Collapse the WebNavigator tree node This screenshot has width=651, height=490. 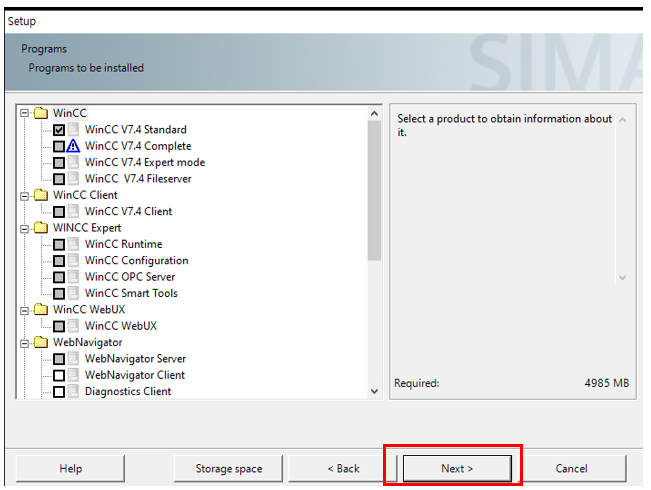click(x=24, y=343)
